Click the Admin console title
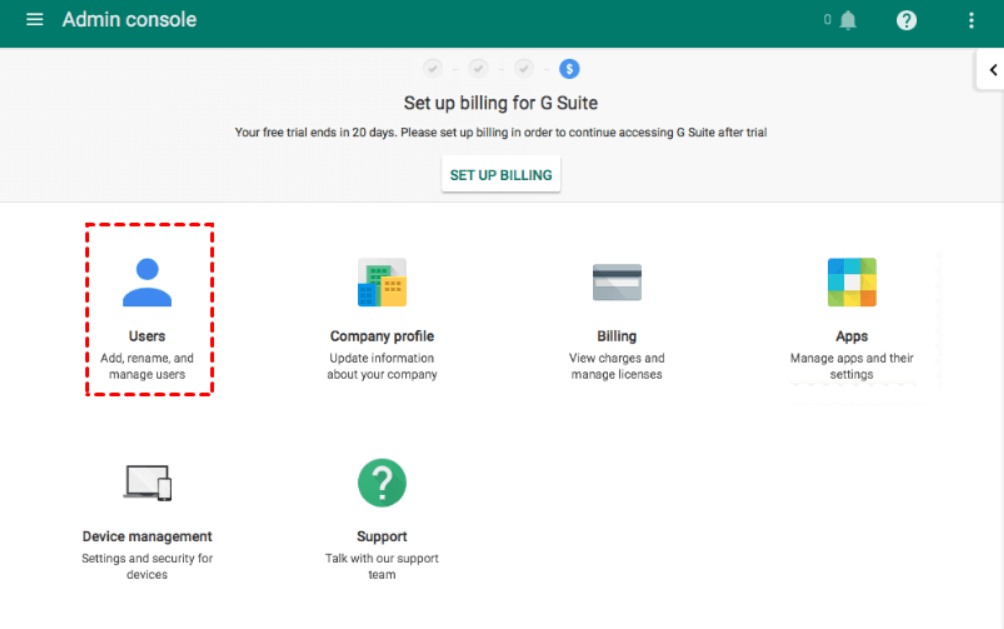Screen dimensions: 1004x629 tap(129, 20)
